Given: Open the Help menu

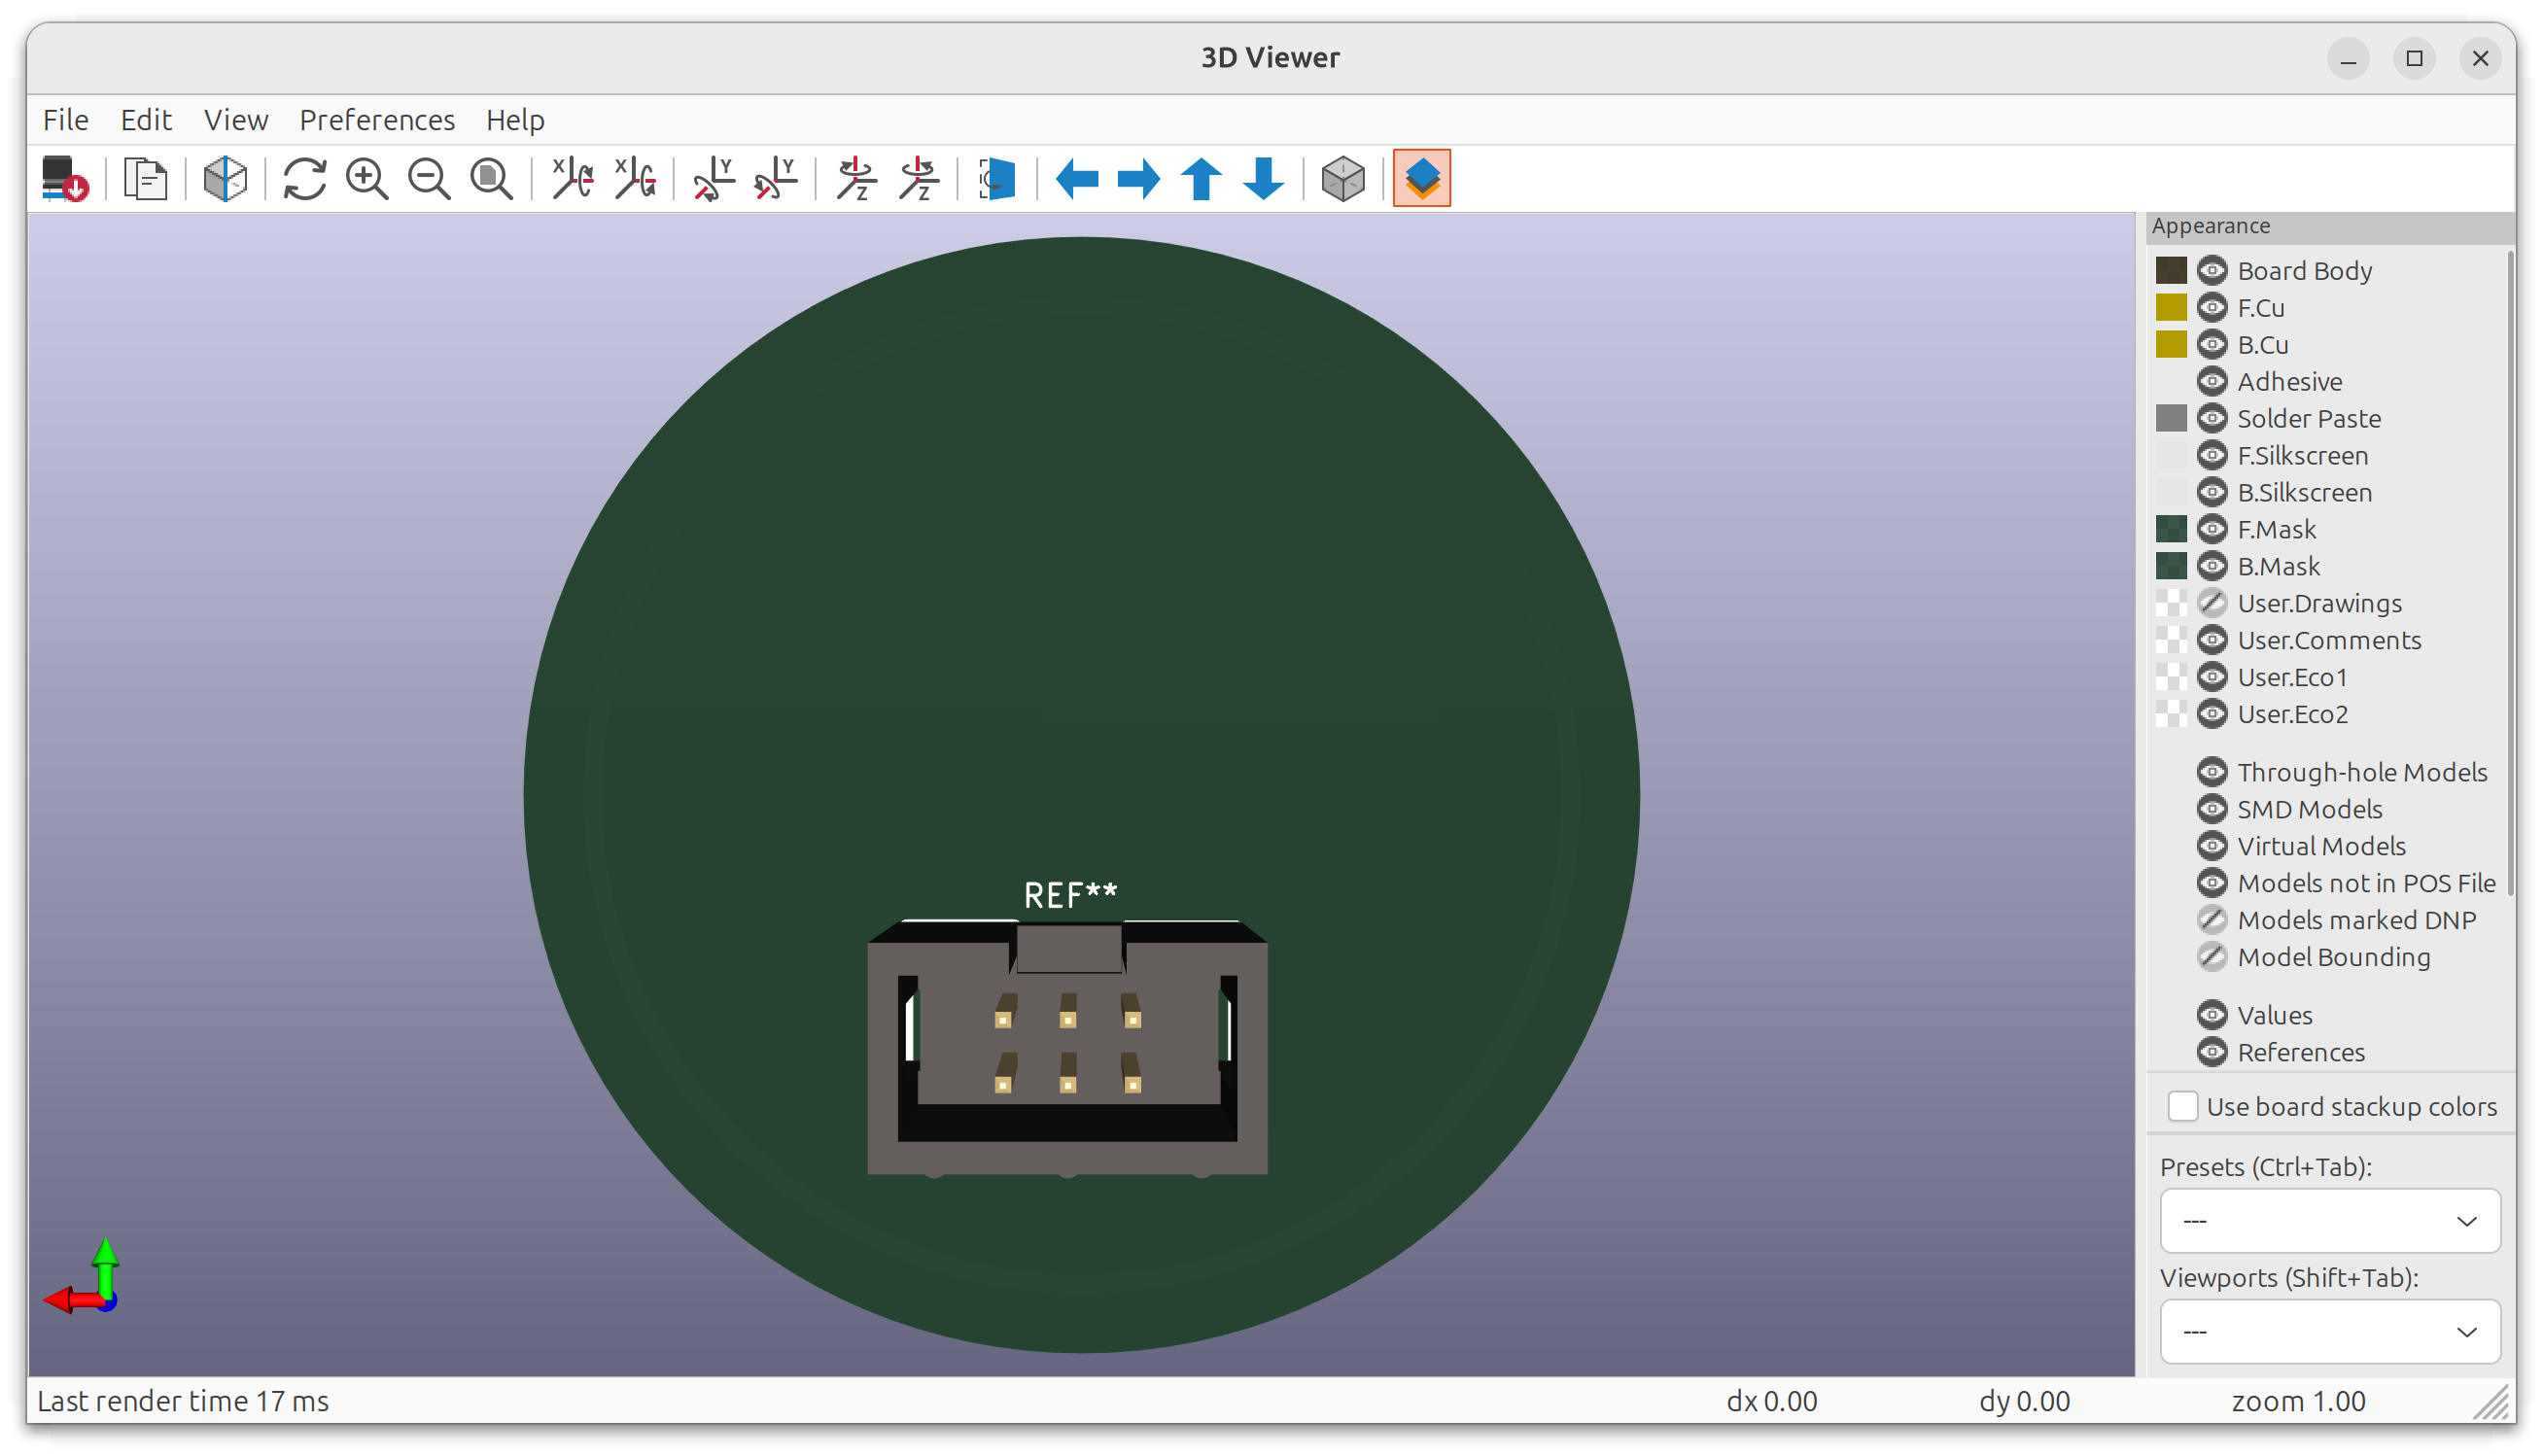Looking at the screenshot, I should click(515, 120).
